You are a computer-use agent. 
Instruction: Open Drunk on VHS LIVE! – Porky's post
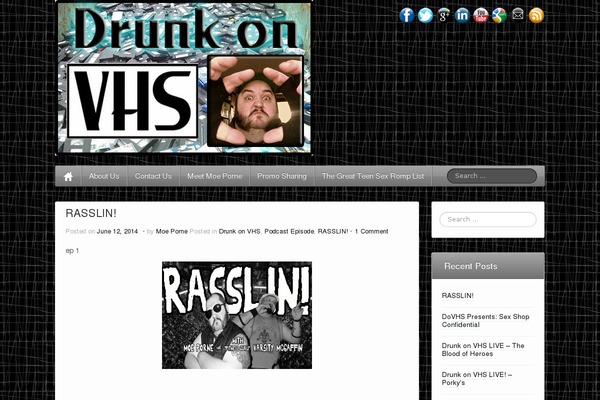(477, 379)
